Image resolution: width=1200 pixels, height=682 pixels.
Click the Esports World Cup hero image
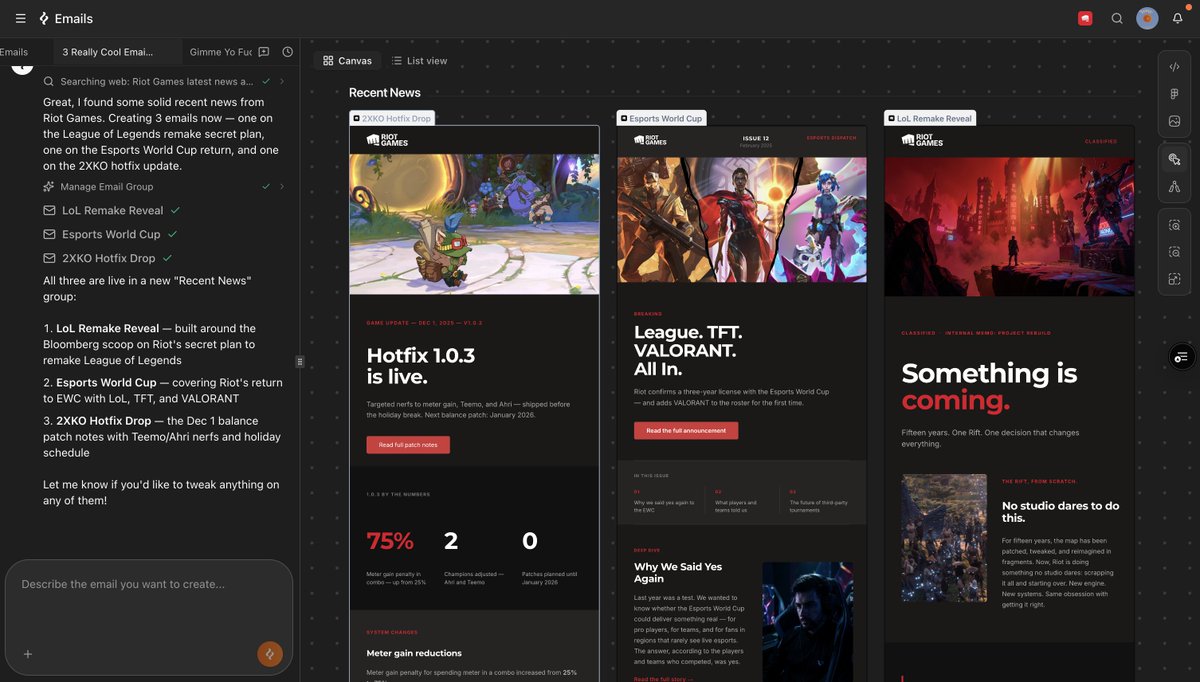point(742,219)
